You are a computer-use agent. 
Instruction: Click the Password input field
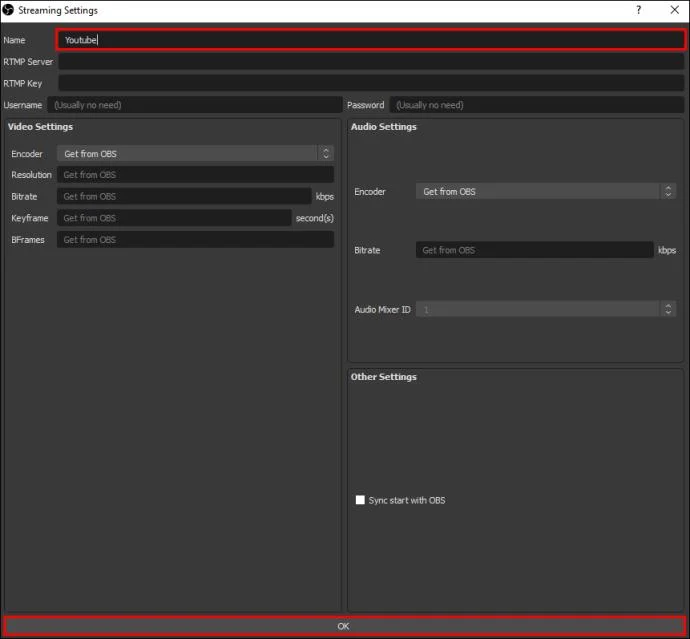pyautogui.click(x=536, y=105)
